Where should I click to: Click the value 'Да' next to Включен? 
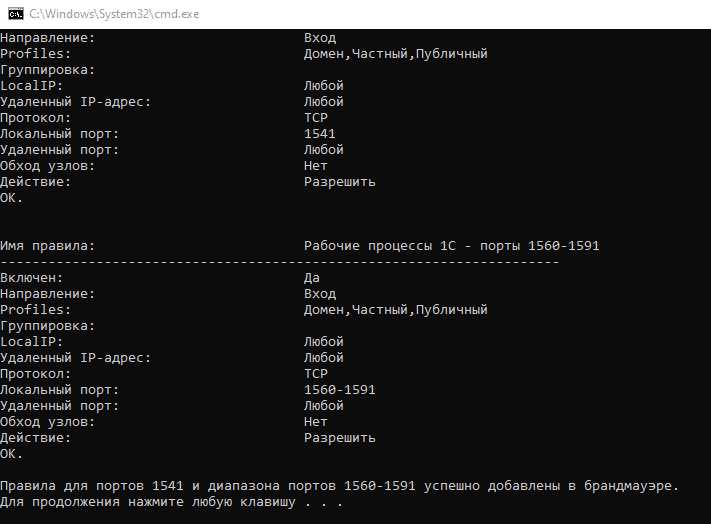(312, 278)
